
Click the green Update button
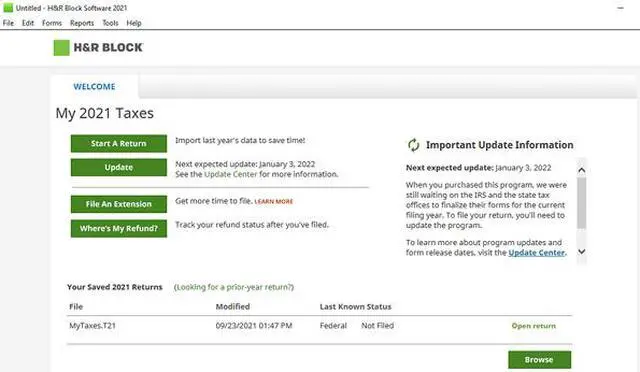click(119, 167)
